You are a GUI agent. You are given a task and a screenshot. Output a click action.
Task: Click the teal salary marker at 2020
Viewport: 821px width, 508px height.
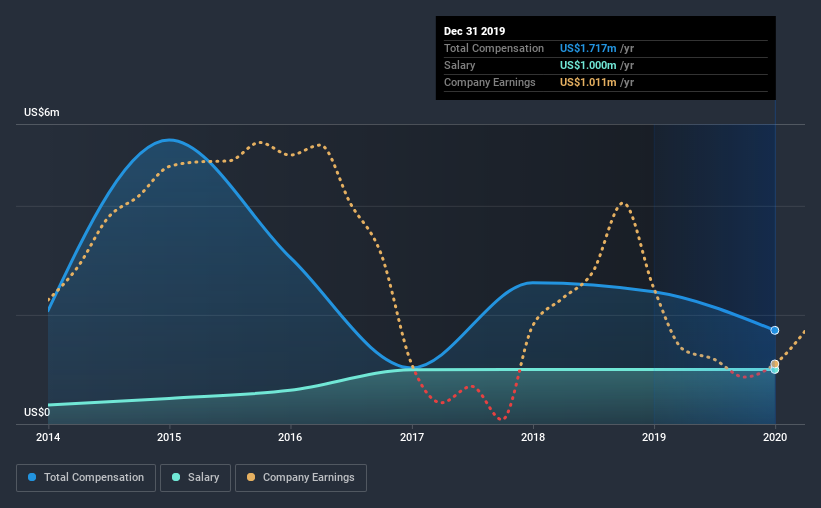point(775,370)
